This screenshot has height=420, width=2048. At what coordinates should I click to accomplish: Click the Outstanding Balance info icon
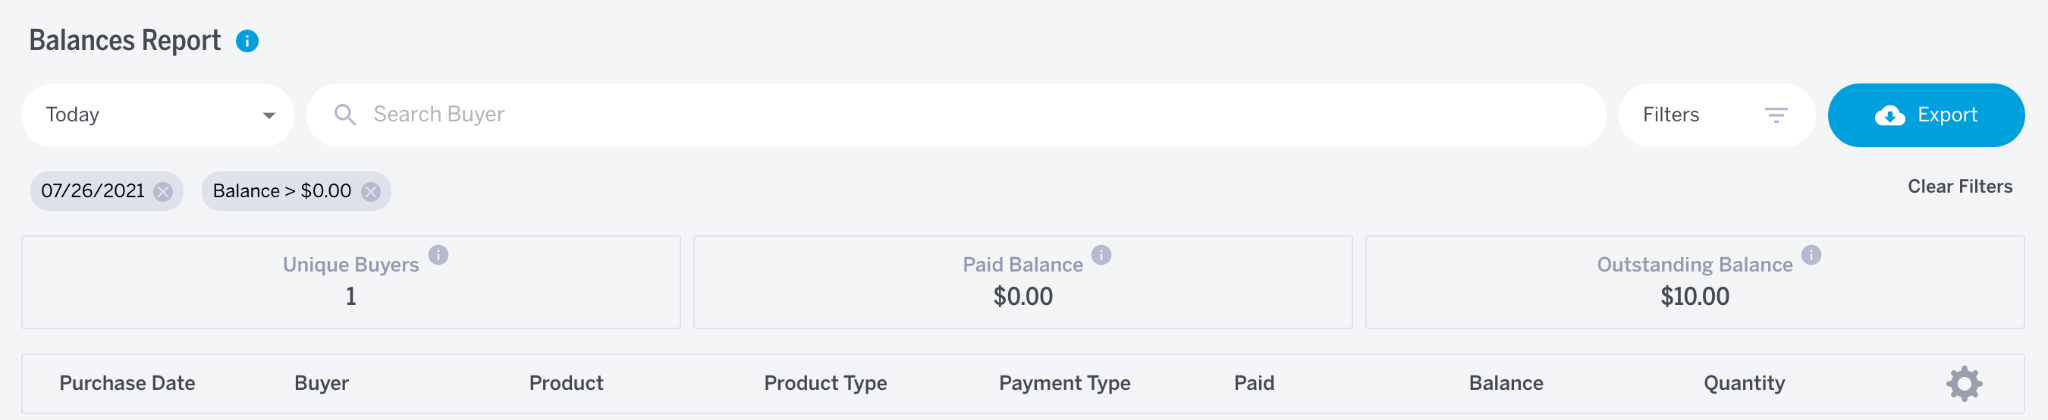click(x=1811, y=255)
